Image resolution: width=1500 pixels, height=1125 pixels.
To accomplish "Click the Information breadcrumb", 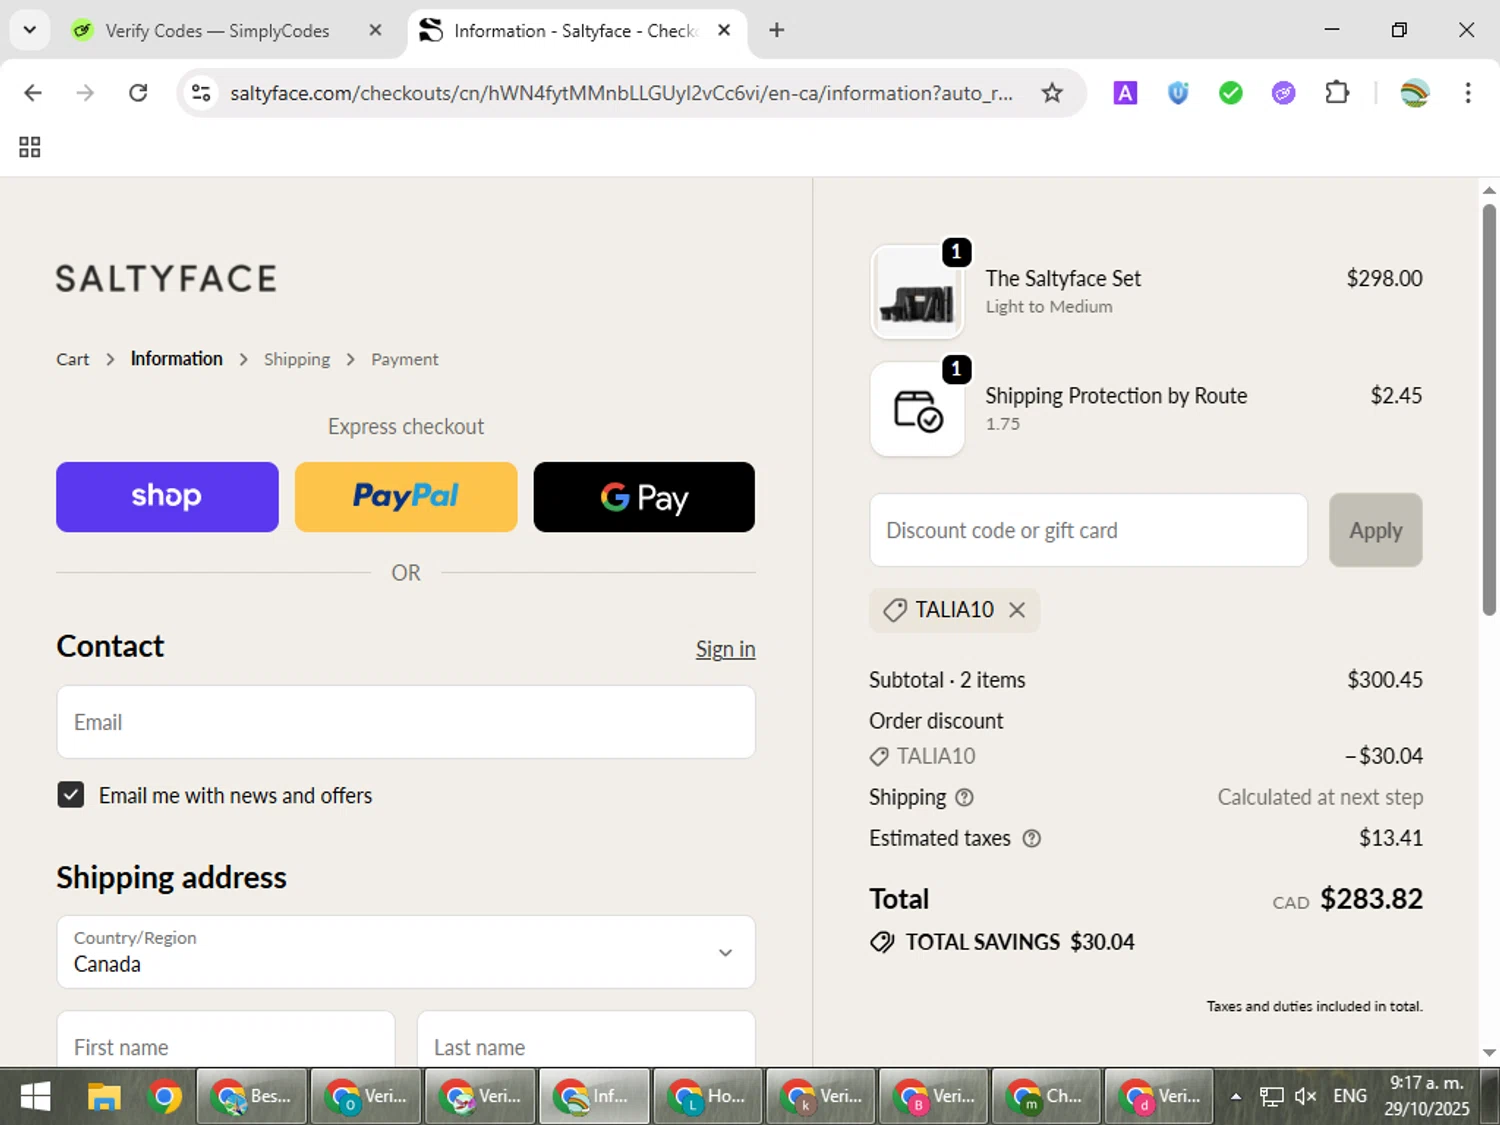I will [x=176, y=359].
